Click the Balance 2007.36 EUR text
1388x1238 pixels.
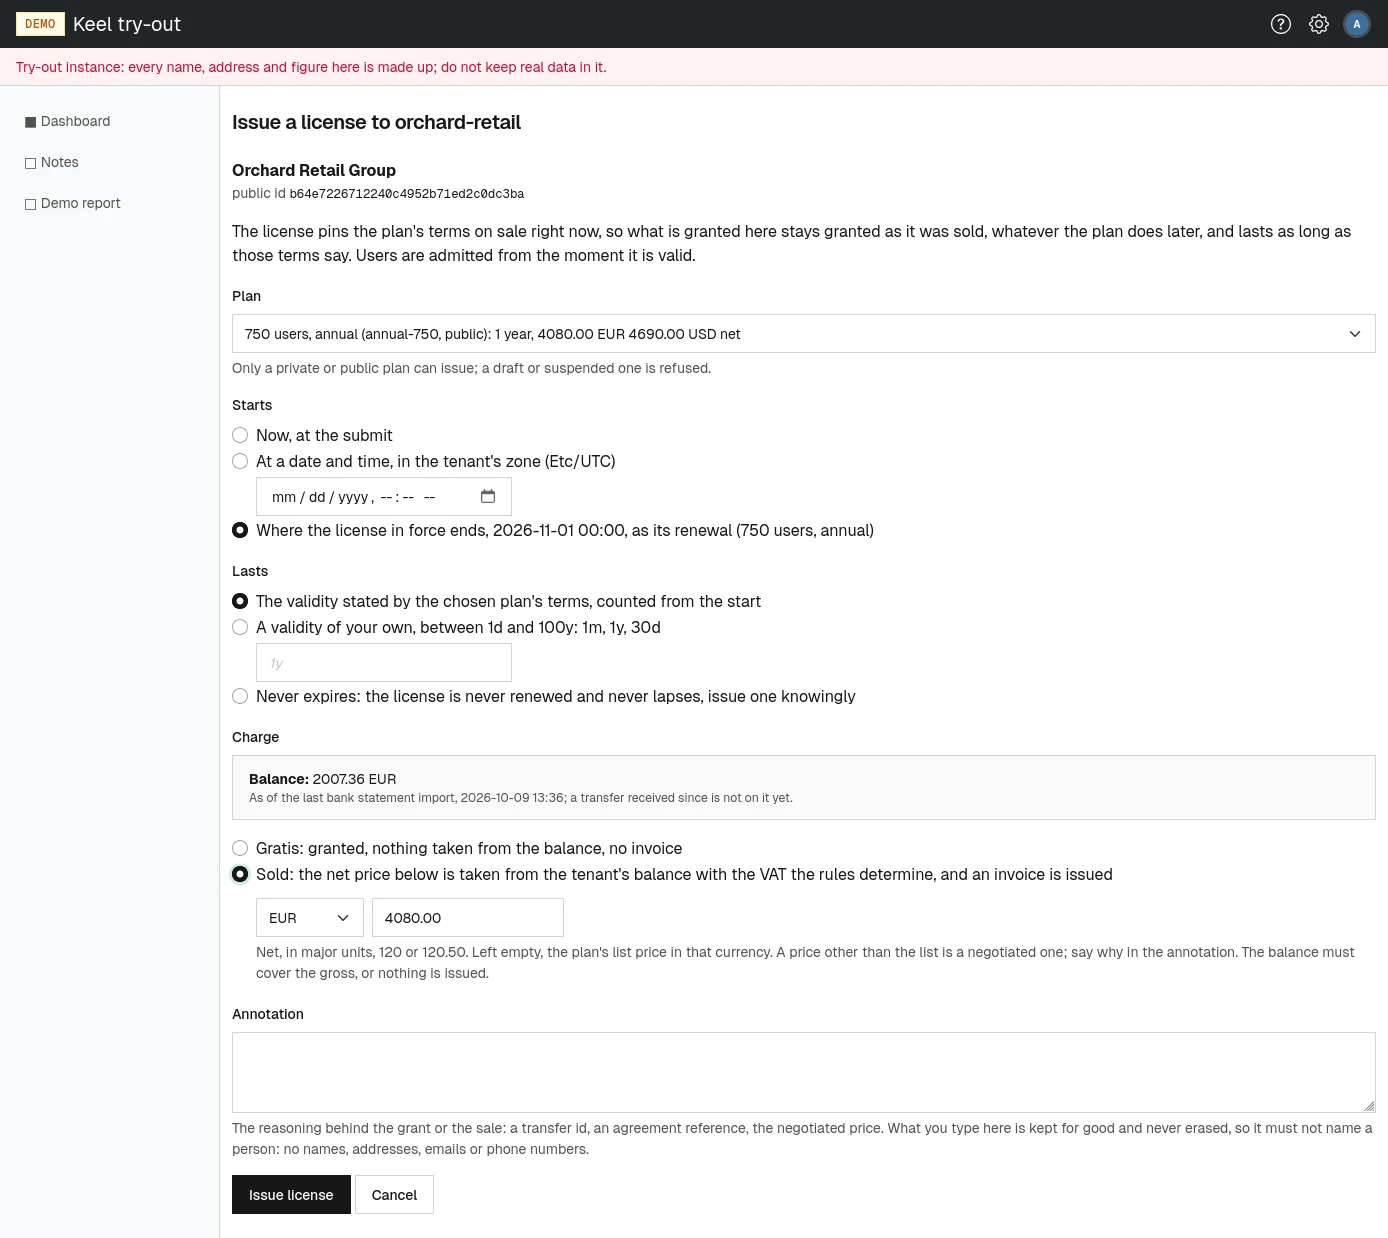[322, 779]
